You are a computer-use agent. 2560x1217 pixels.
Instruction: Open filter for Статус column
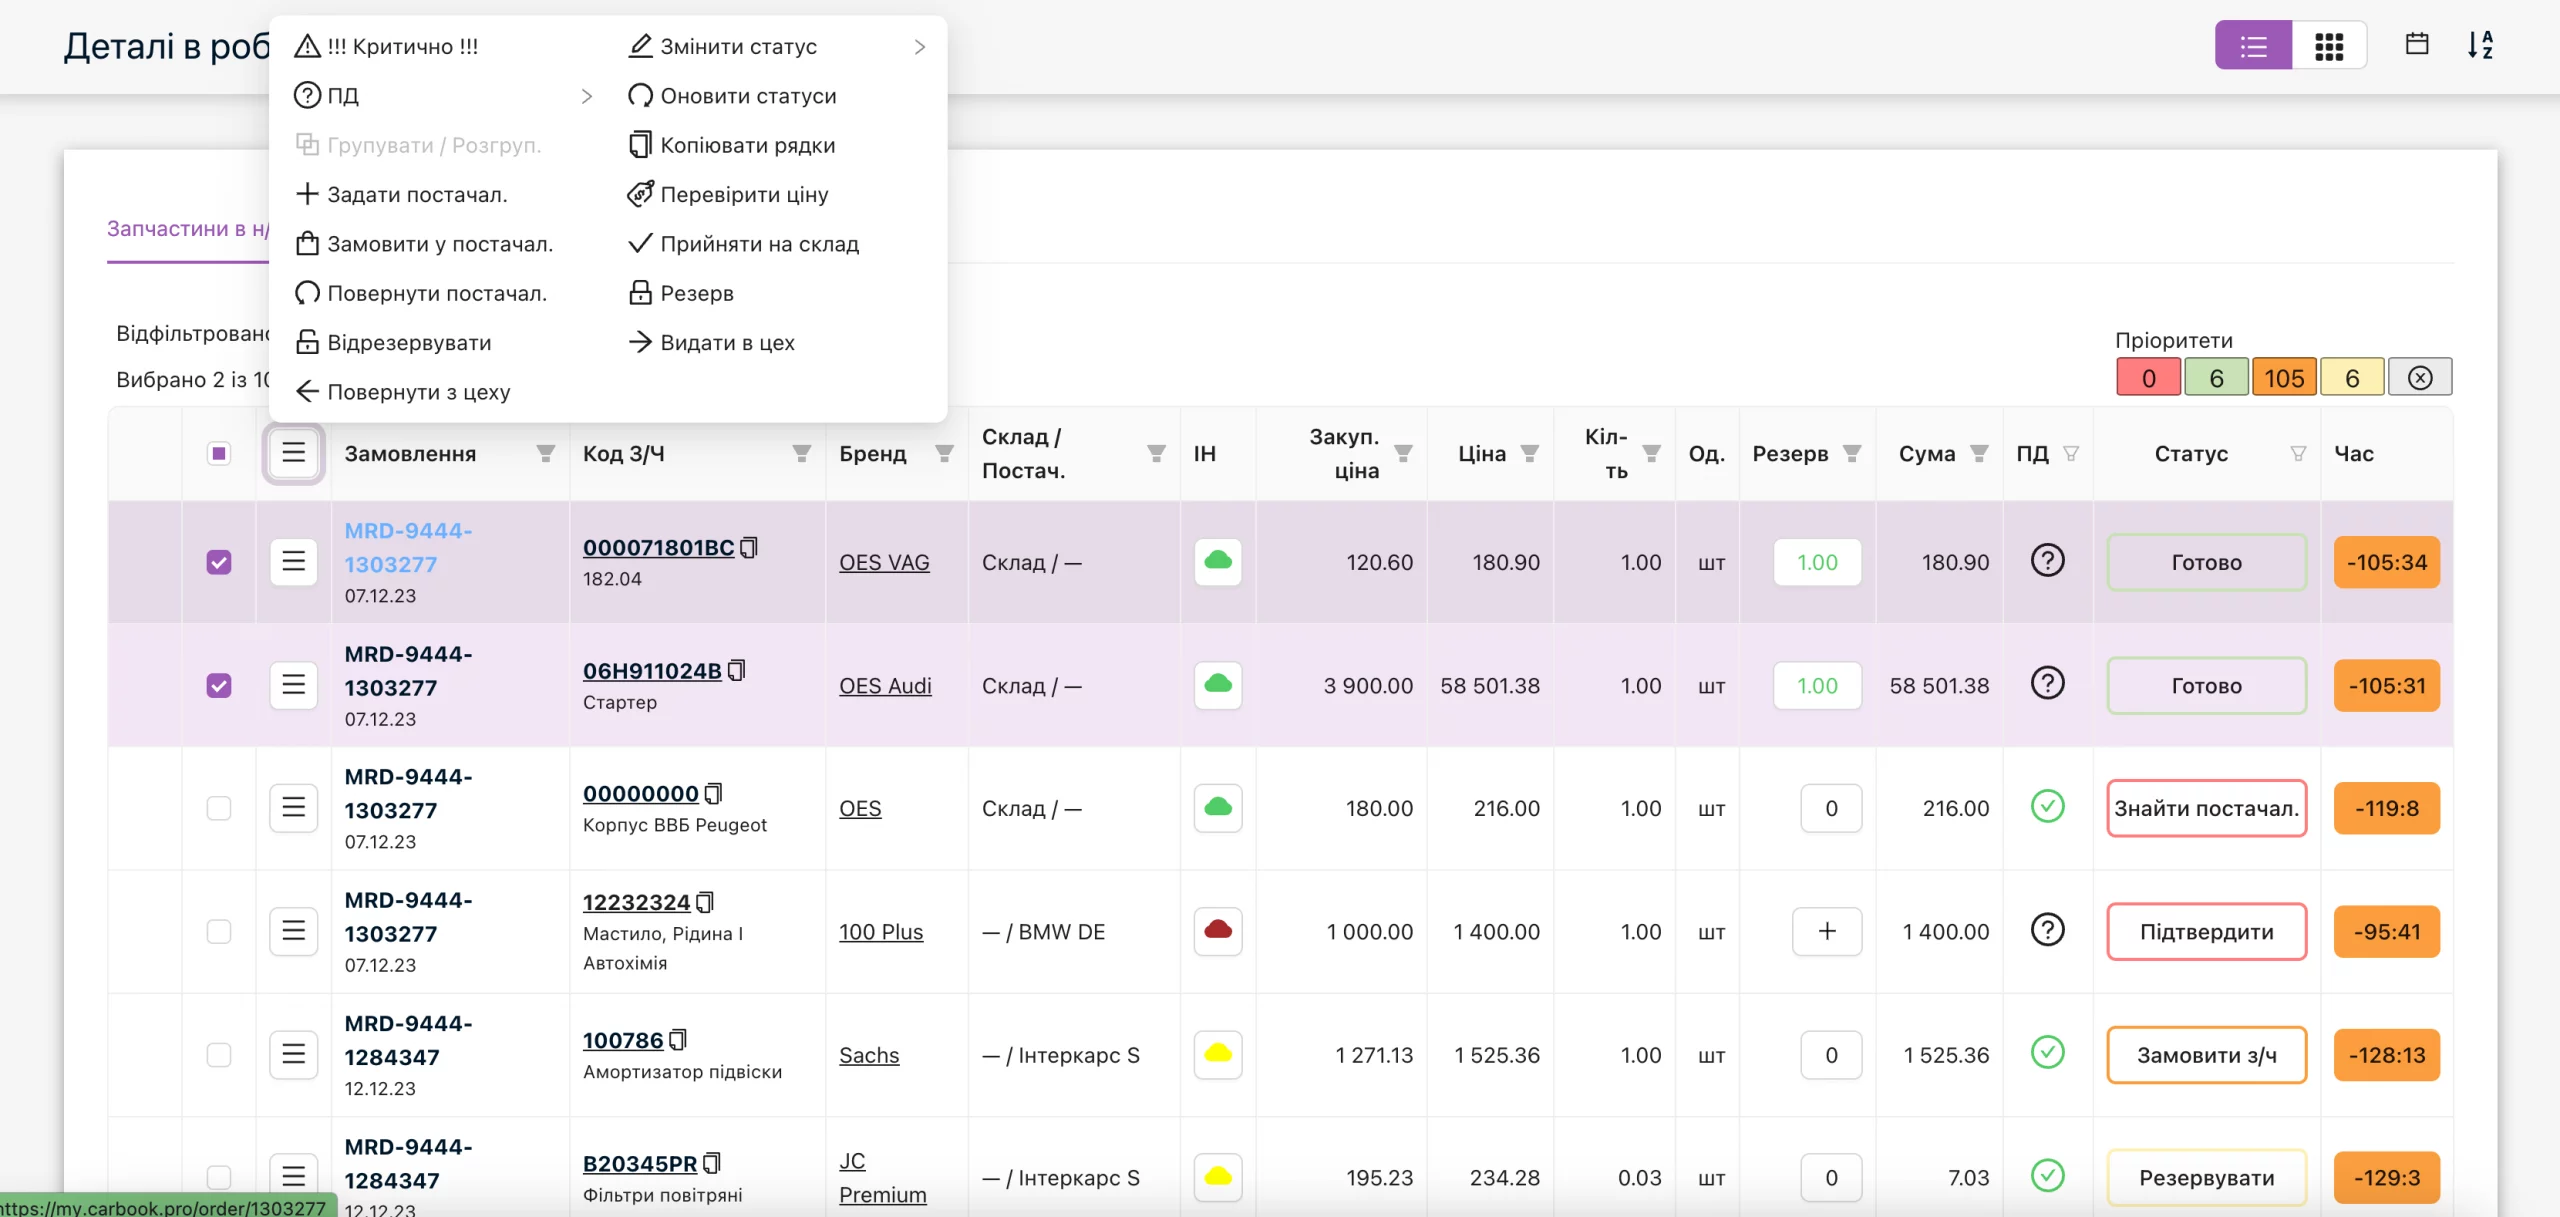(x=2298, y=454)
